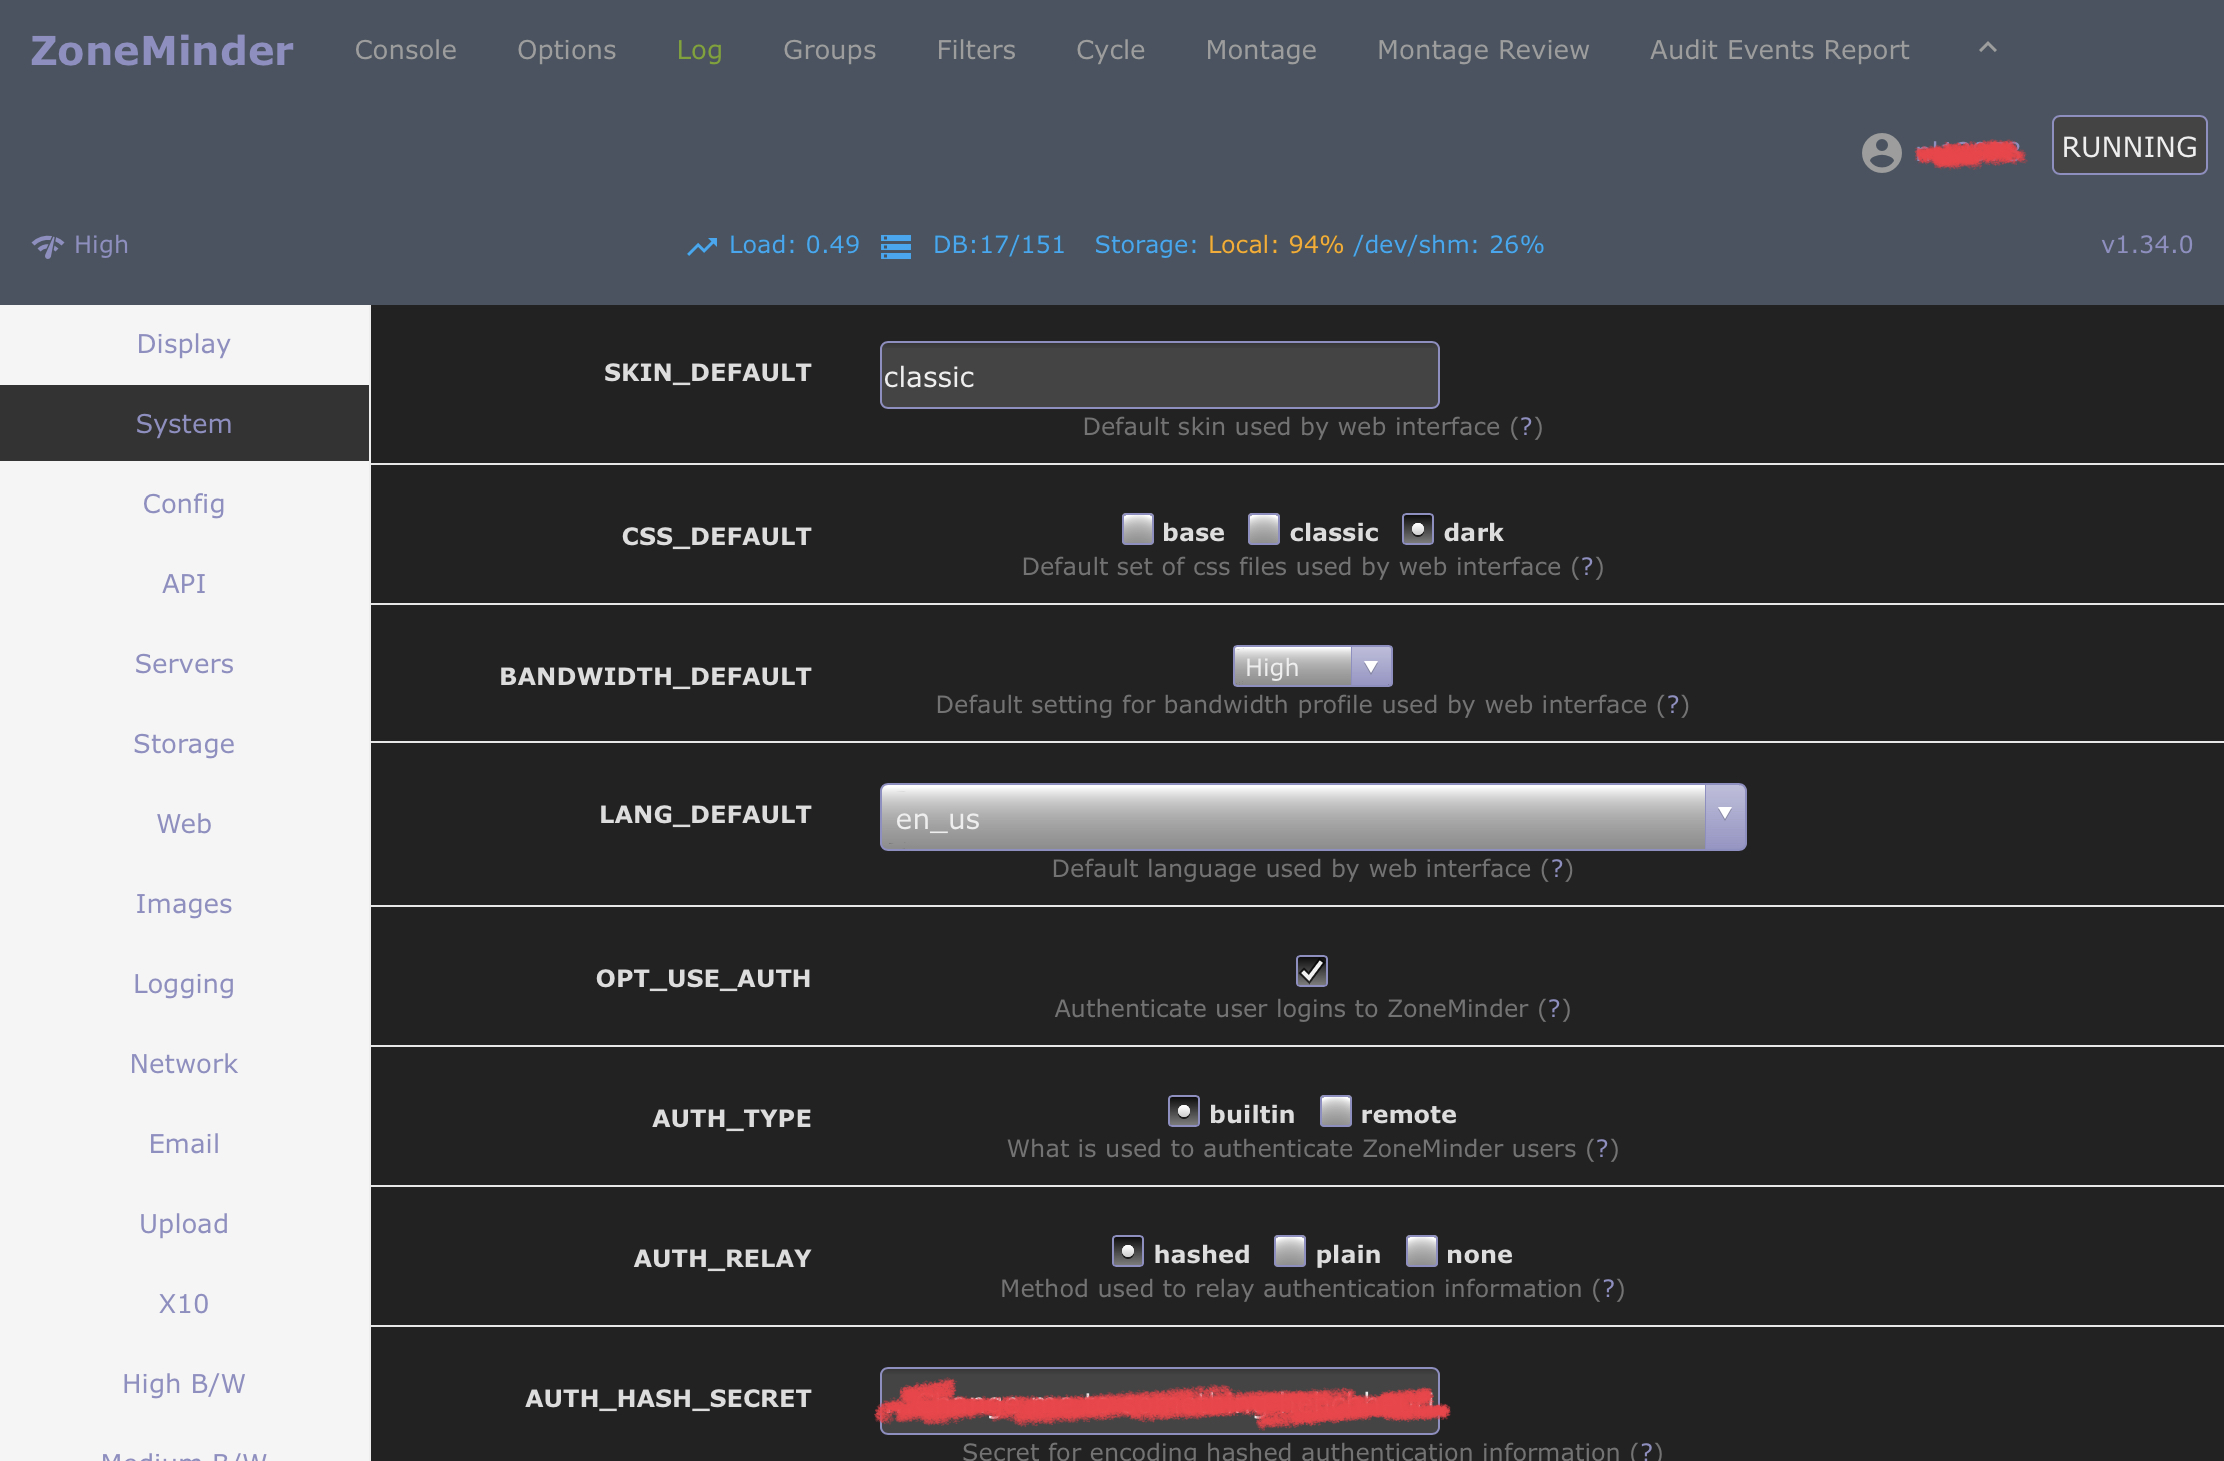Open the Log page
Image resolution: width=2224 pixels, height=1461 pixels.
(x=699, y=50)
